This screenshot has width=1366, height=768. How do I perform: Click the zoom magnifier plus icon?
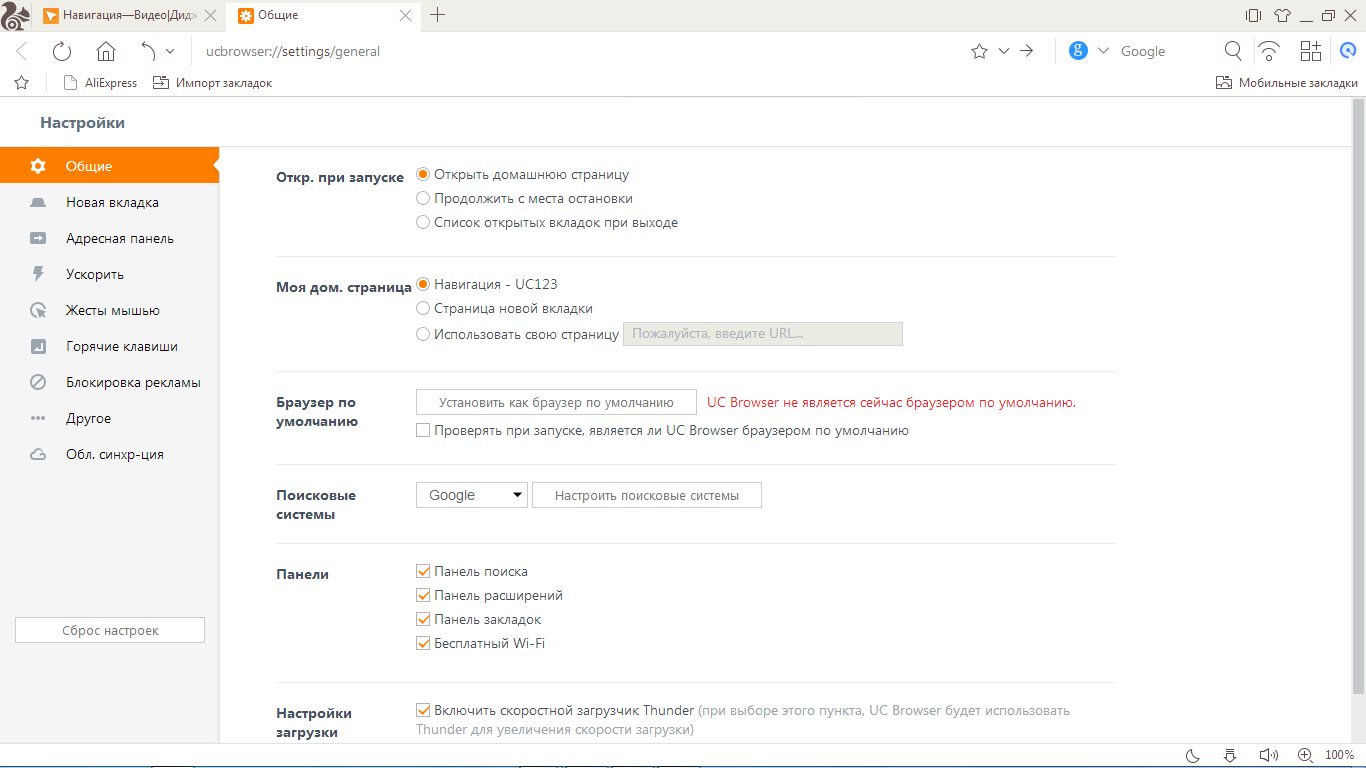1305,755
